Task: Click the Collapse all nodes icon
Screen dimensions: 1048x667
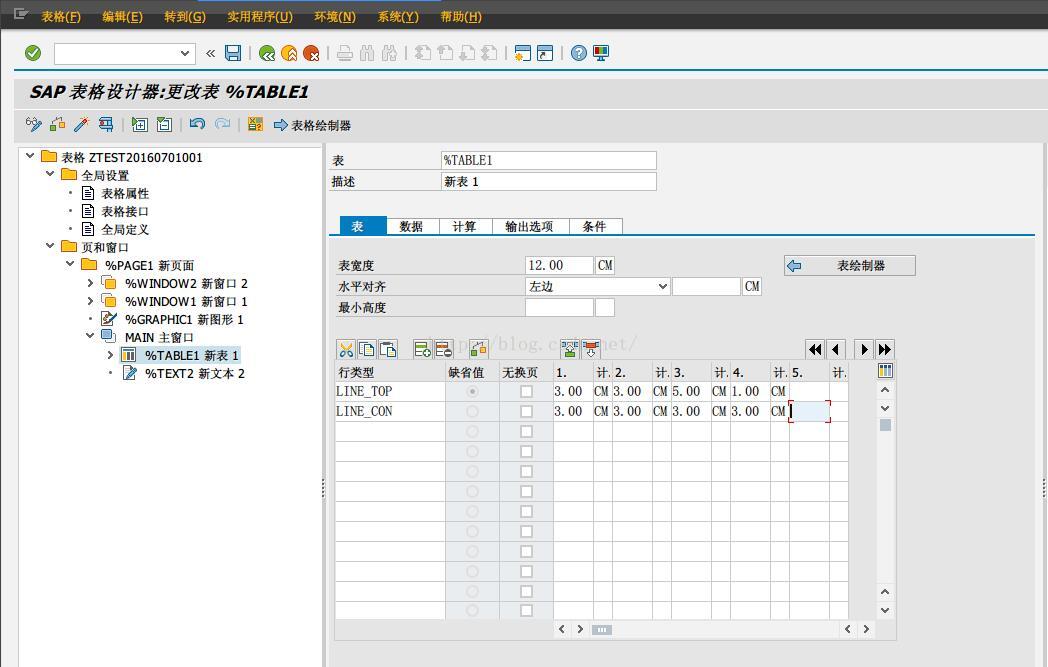Action: pyautogui.click(x=164, y=124)
